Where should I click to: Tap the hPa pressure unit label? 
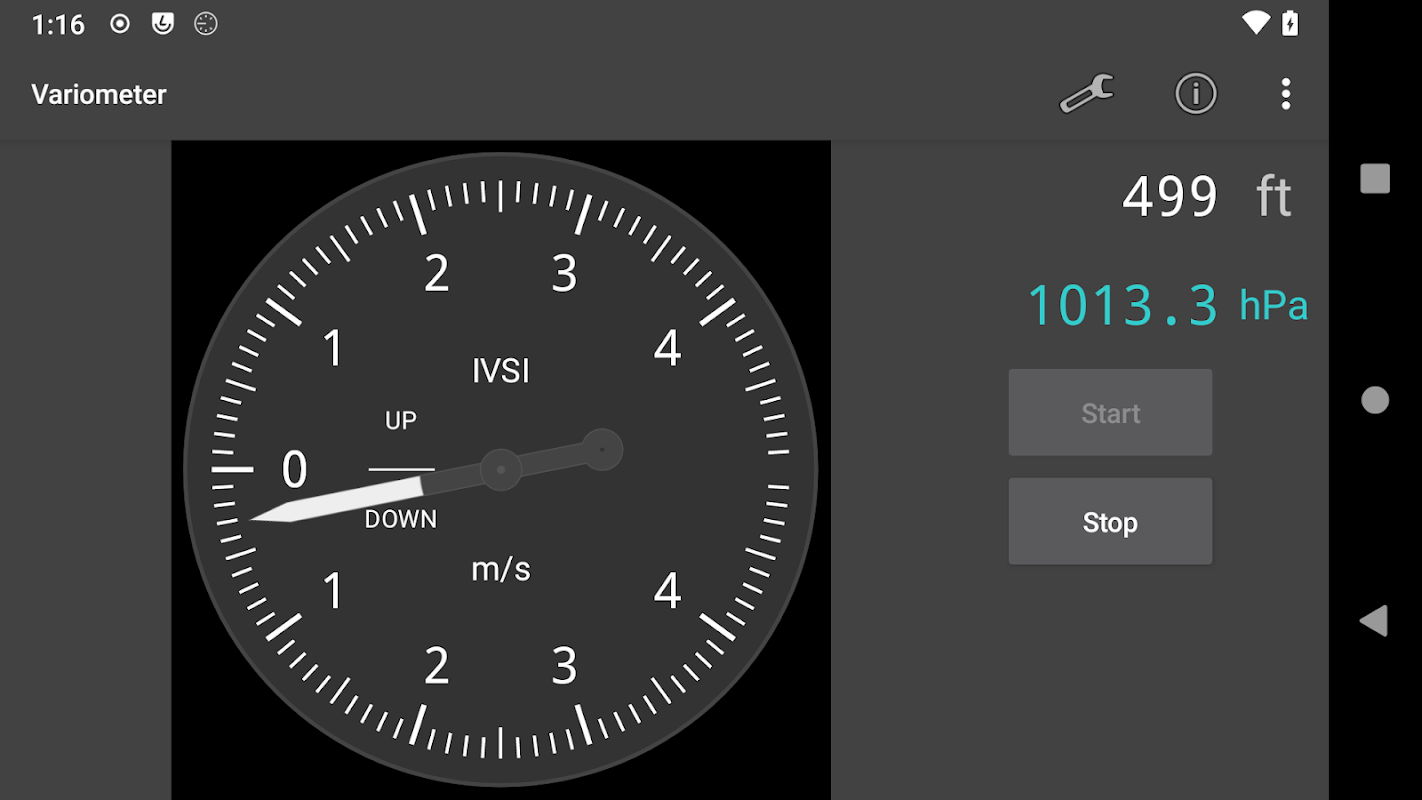1273,306
